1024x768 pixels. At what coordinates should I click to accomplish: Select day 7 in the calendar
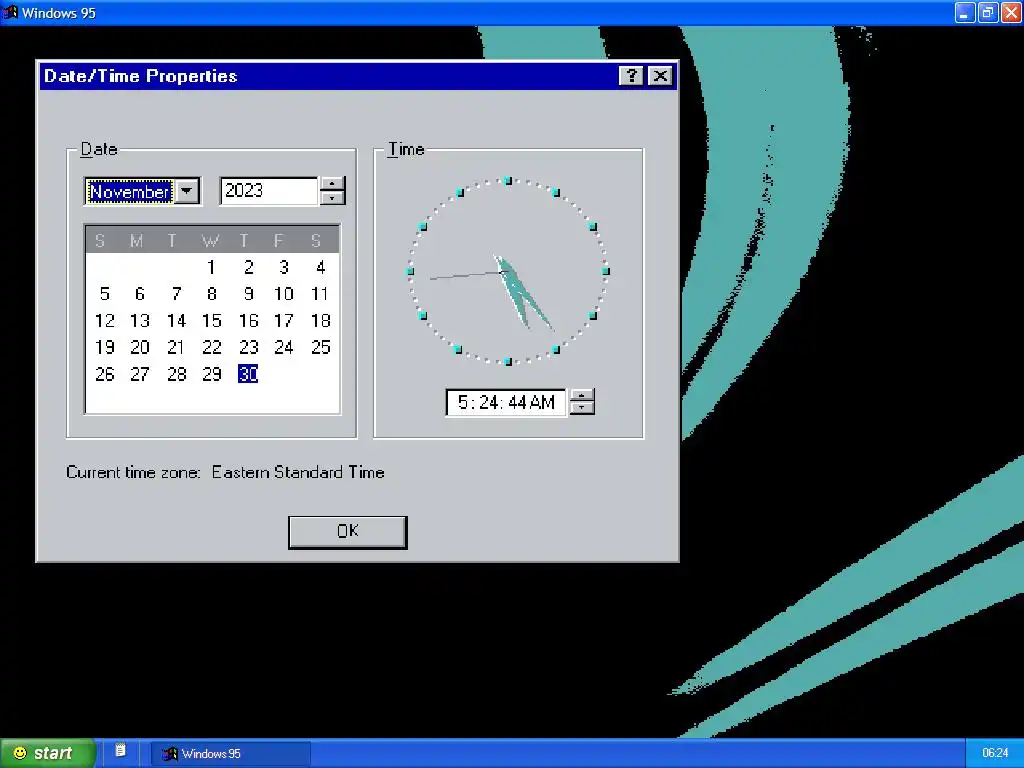click(176, 294)
